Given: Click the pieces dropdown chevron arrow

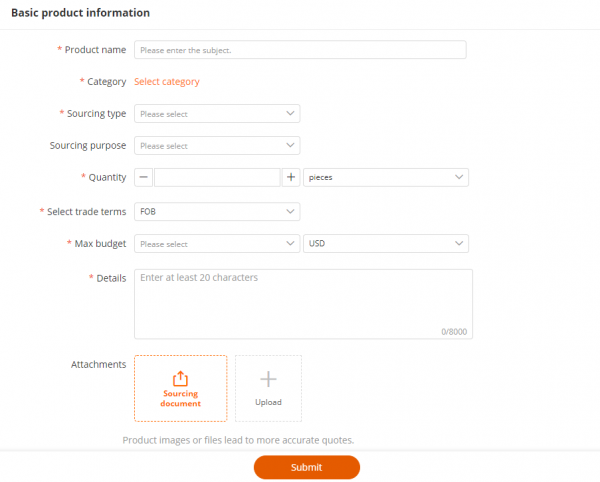Looking at the screenshot, I should click(458, 177).
